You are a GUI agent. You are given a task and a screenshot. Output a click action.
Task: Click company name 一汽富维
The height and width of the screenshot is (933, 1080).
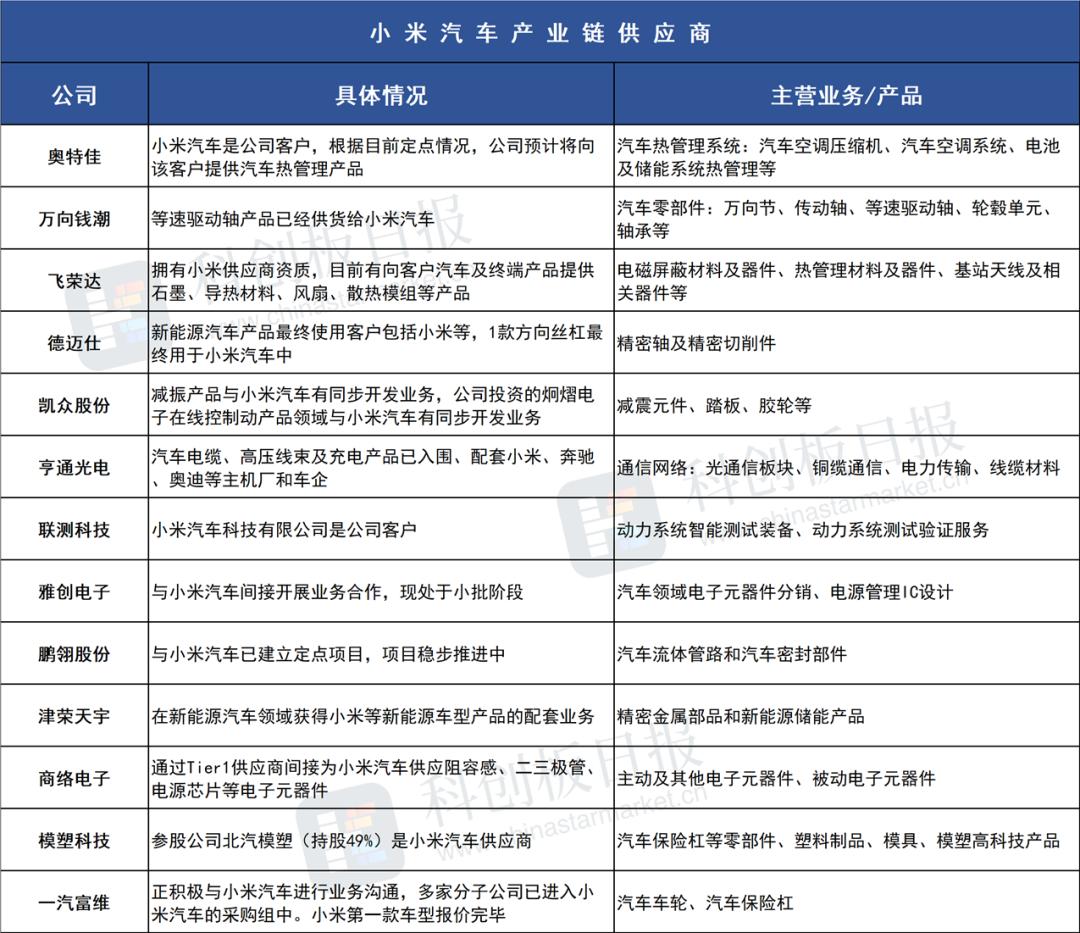pos(74,903)
